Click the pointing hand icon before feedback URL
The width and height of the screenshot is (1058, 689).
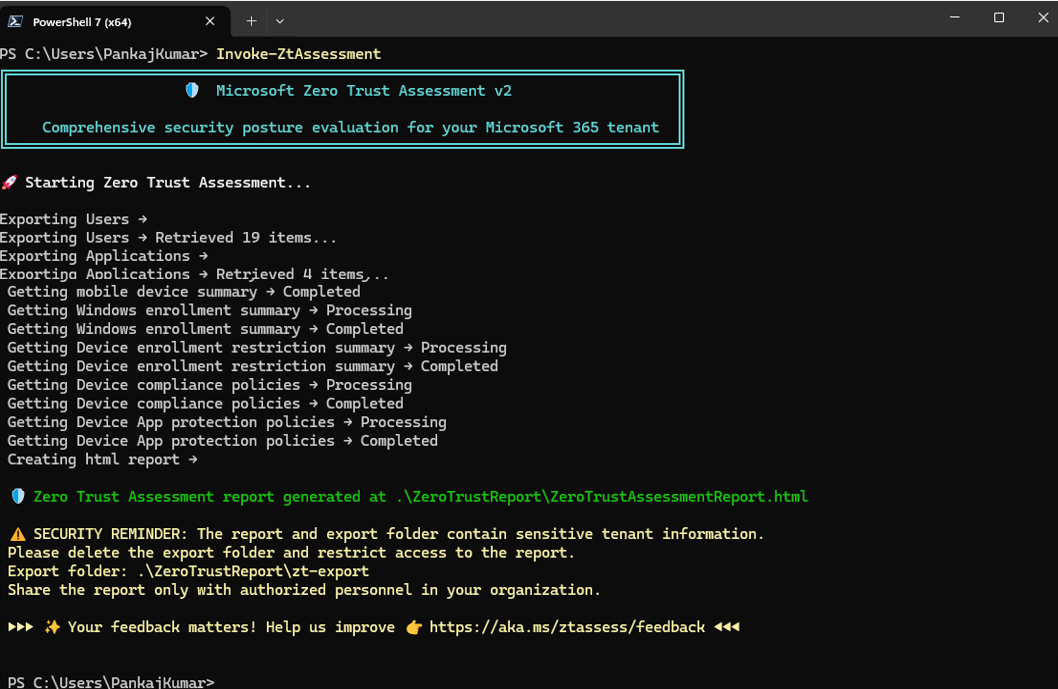tap(414, 628)
